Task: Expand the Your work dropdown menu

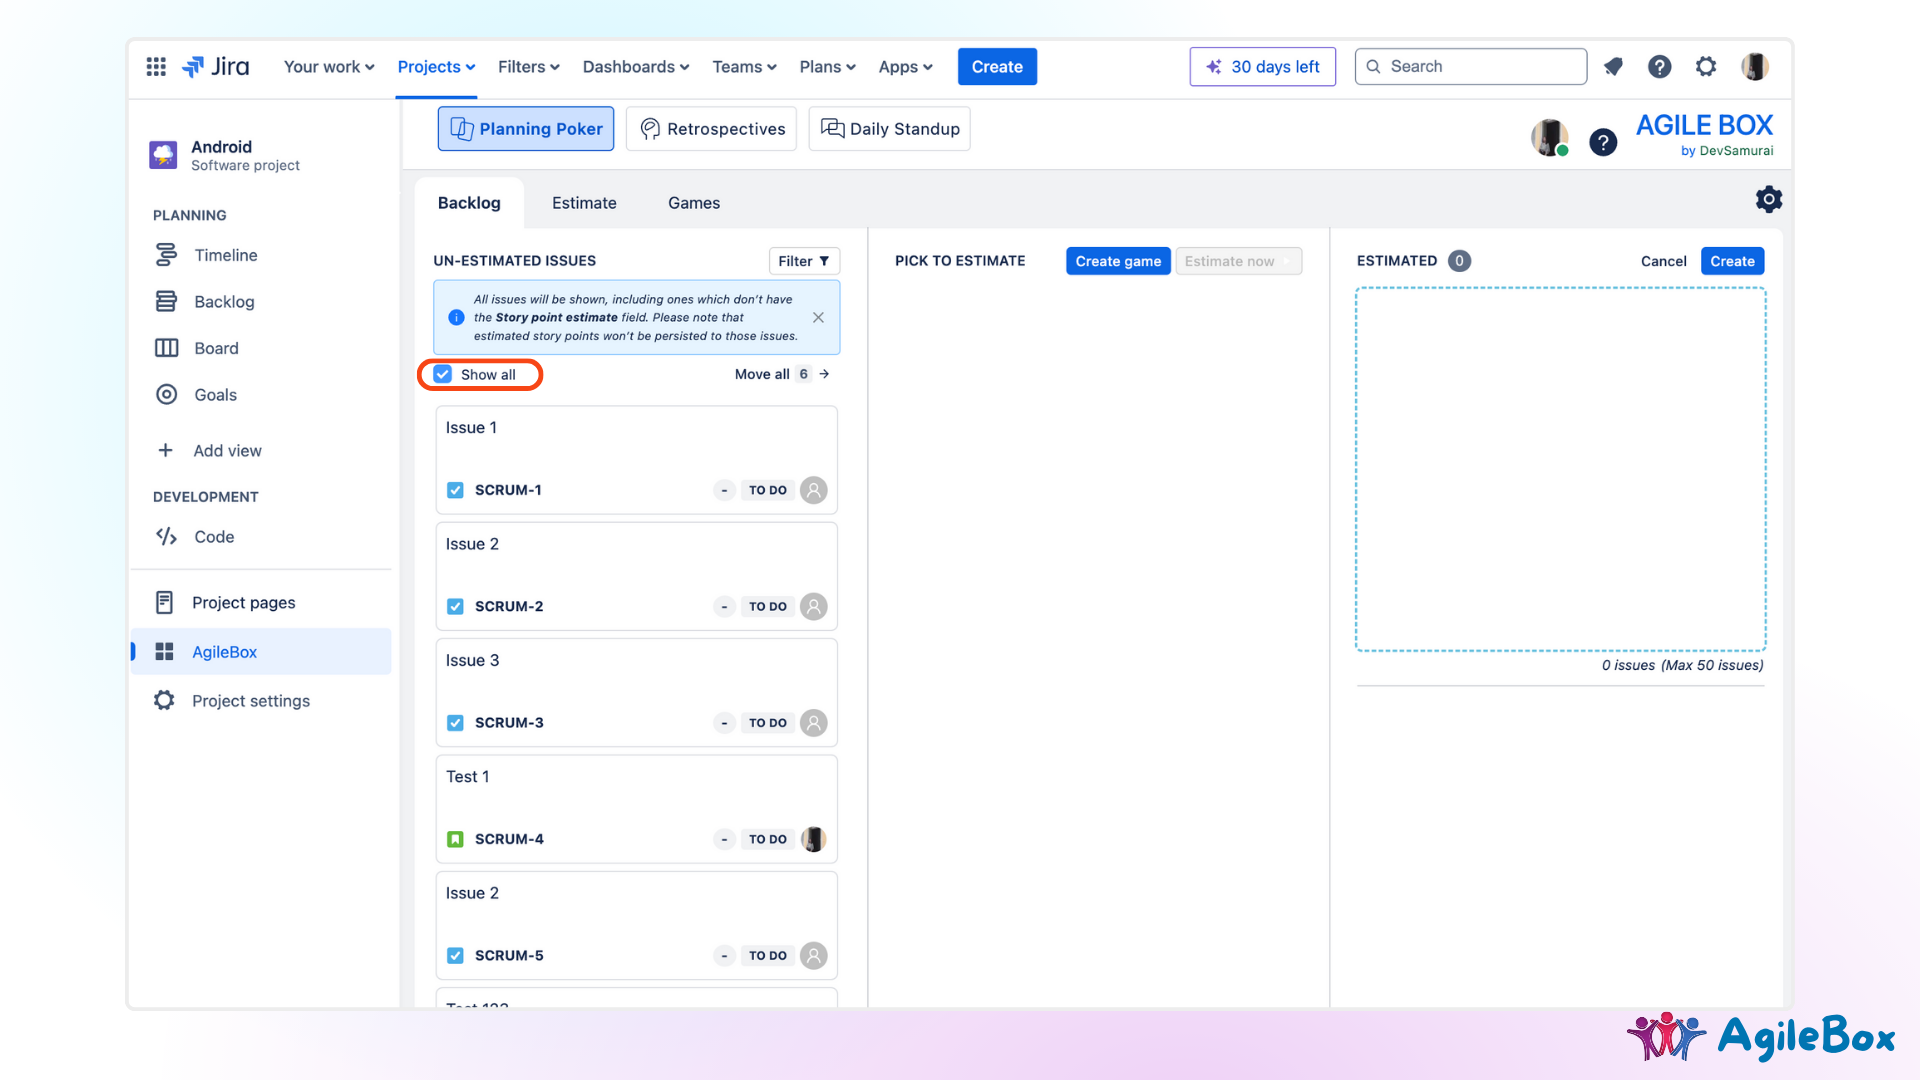Action: (x=329, y=67)
